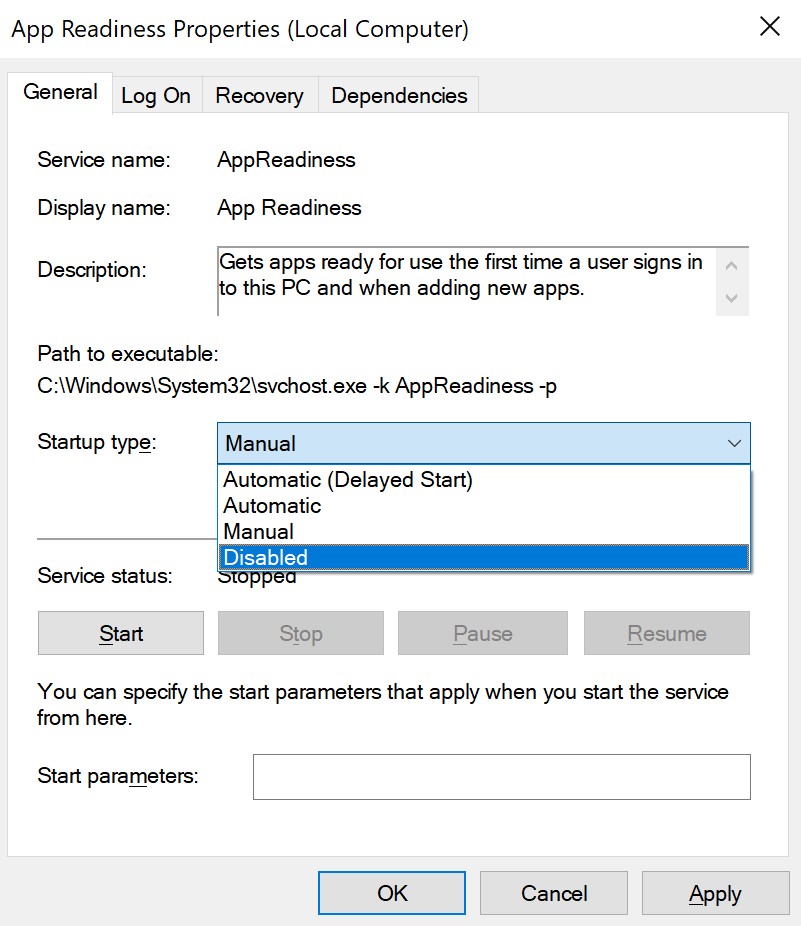Focus the Start parameters text field
This screenshot has height=926, width=801.
(501, 777)
